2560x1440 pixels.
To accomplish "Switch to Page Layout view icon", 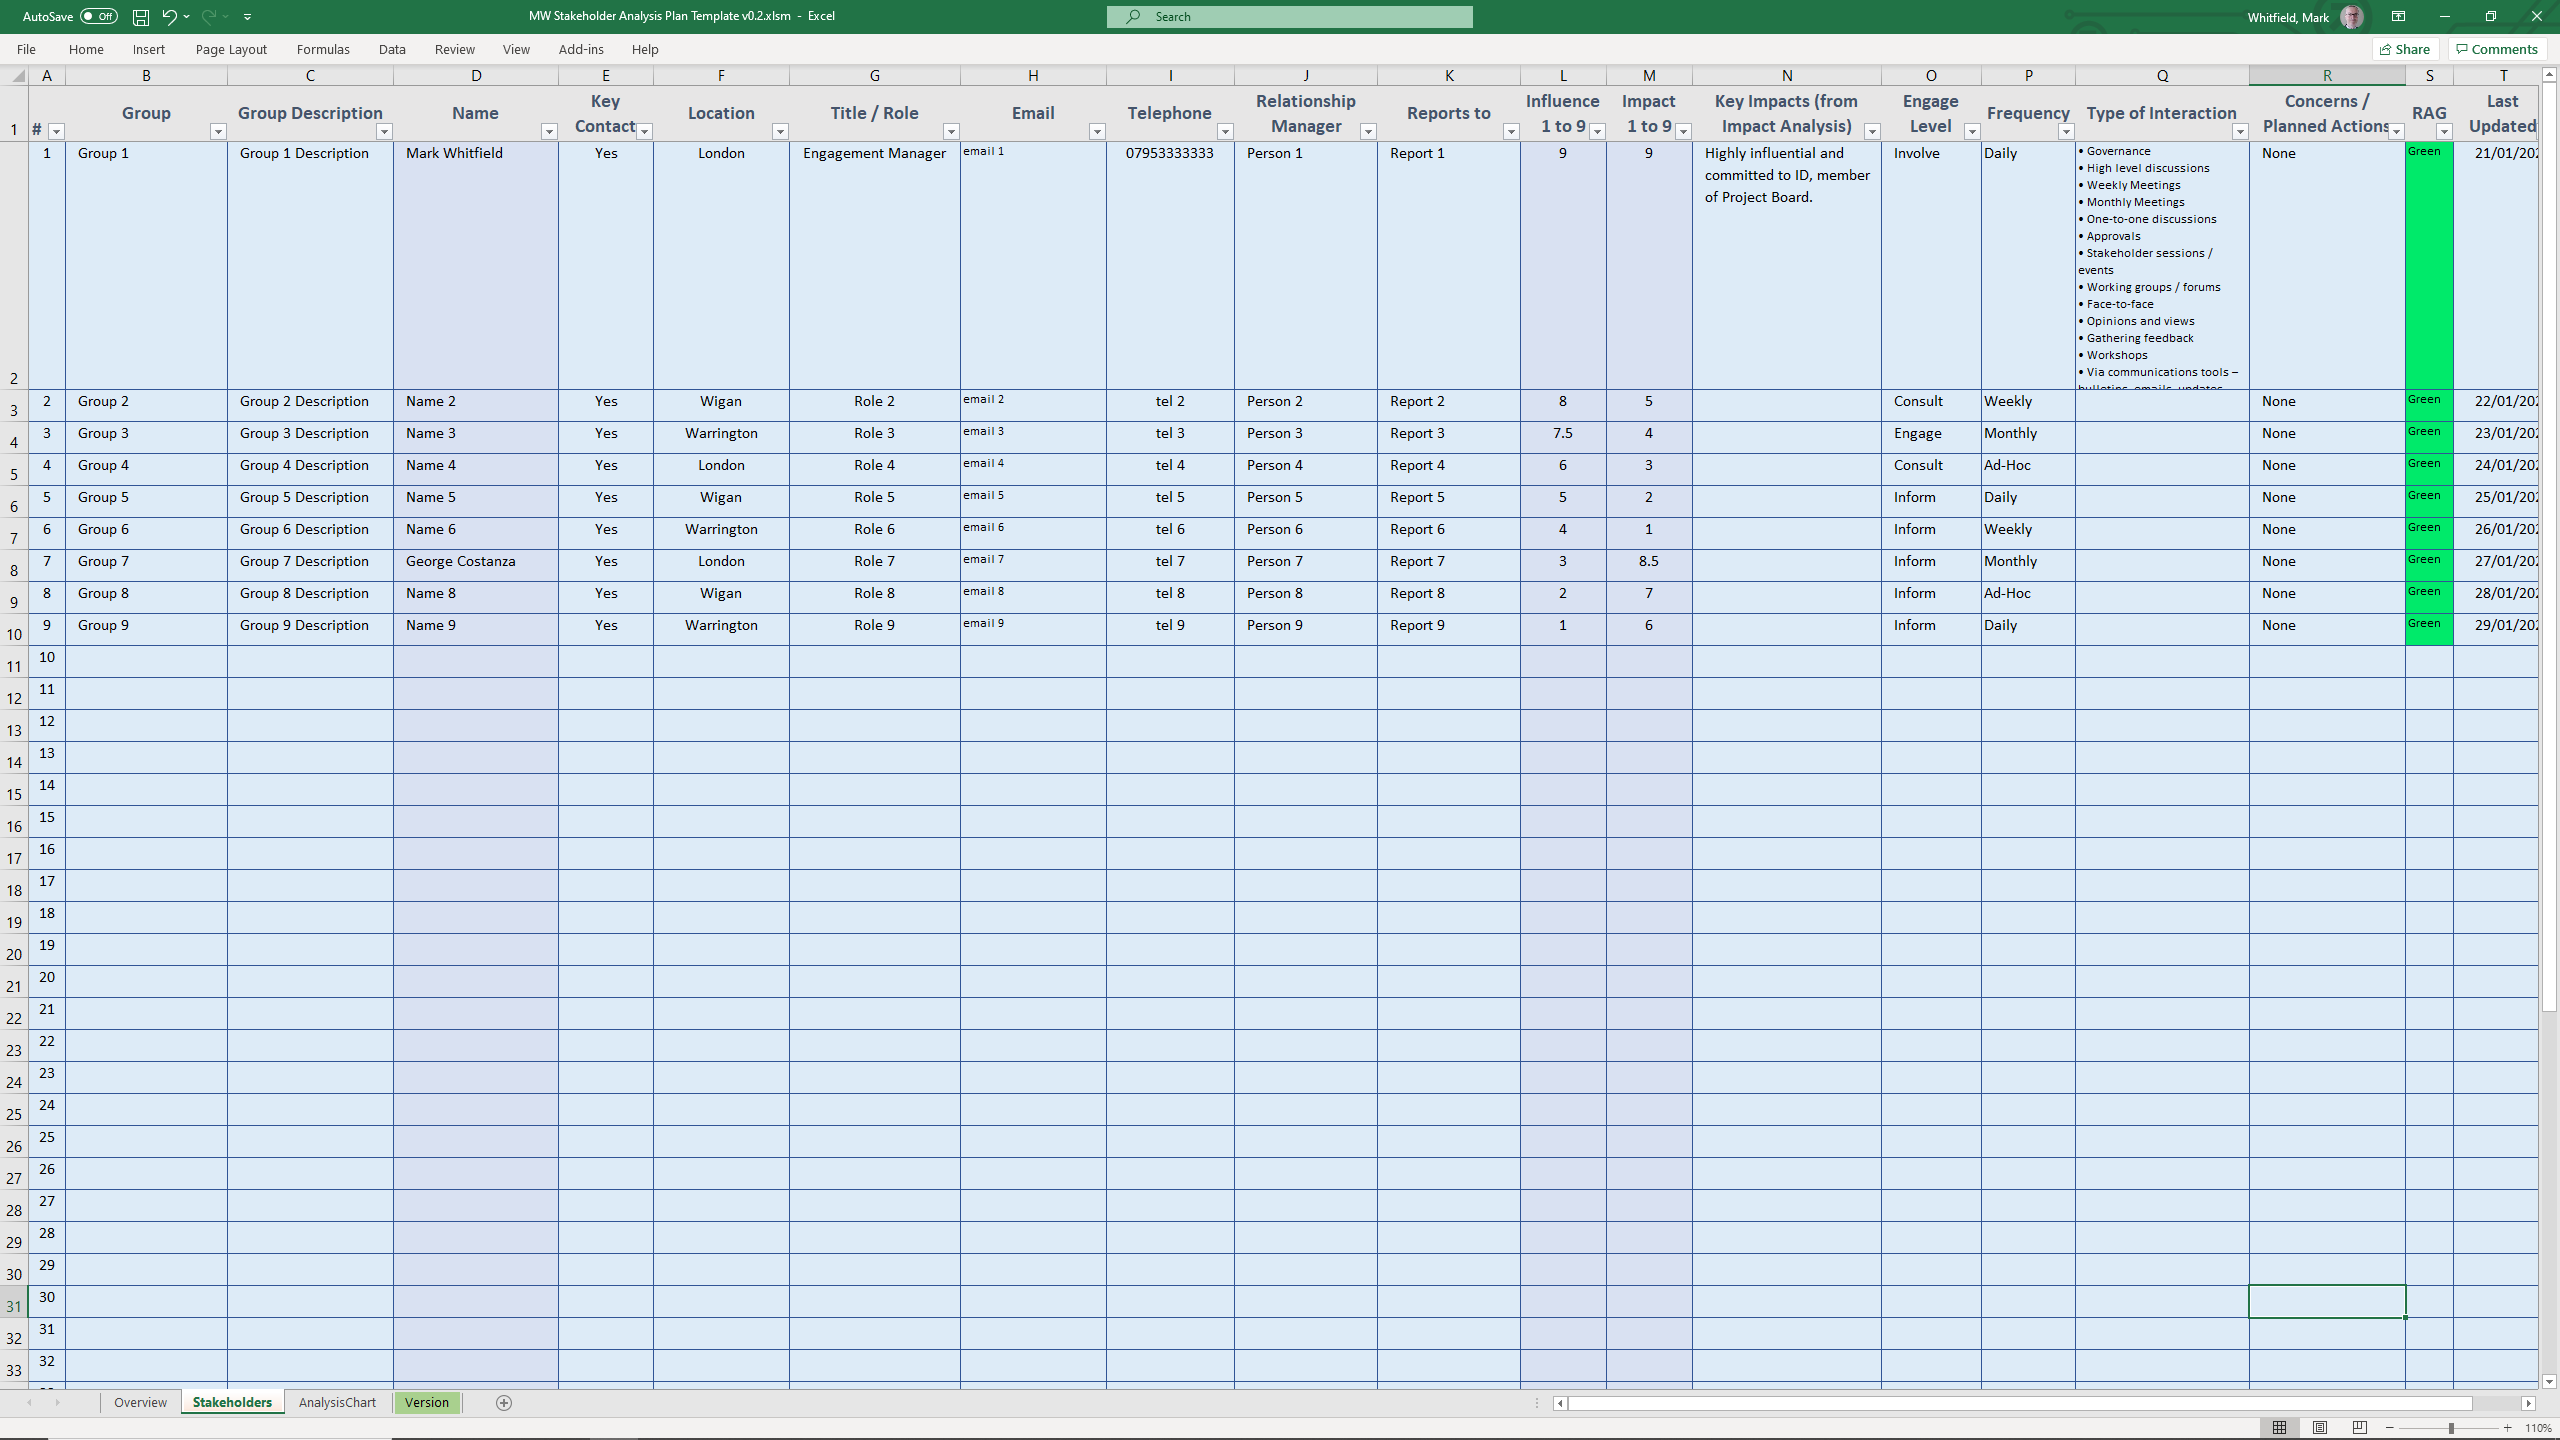I will click(2320, 1428).
